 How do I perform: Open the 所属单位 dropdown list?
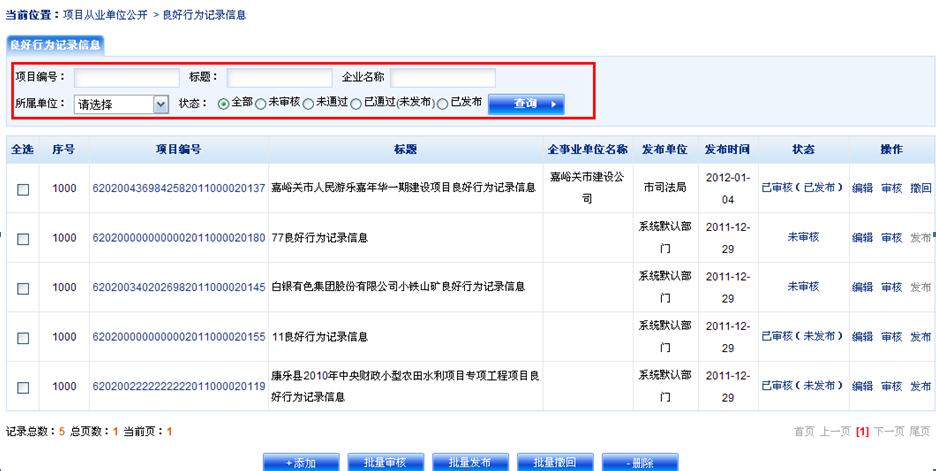(121, 104)
